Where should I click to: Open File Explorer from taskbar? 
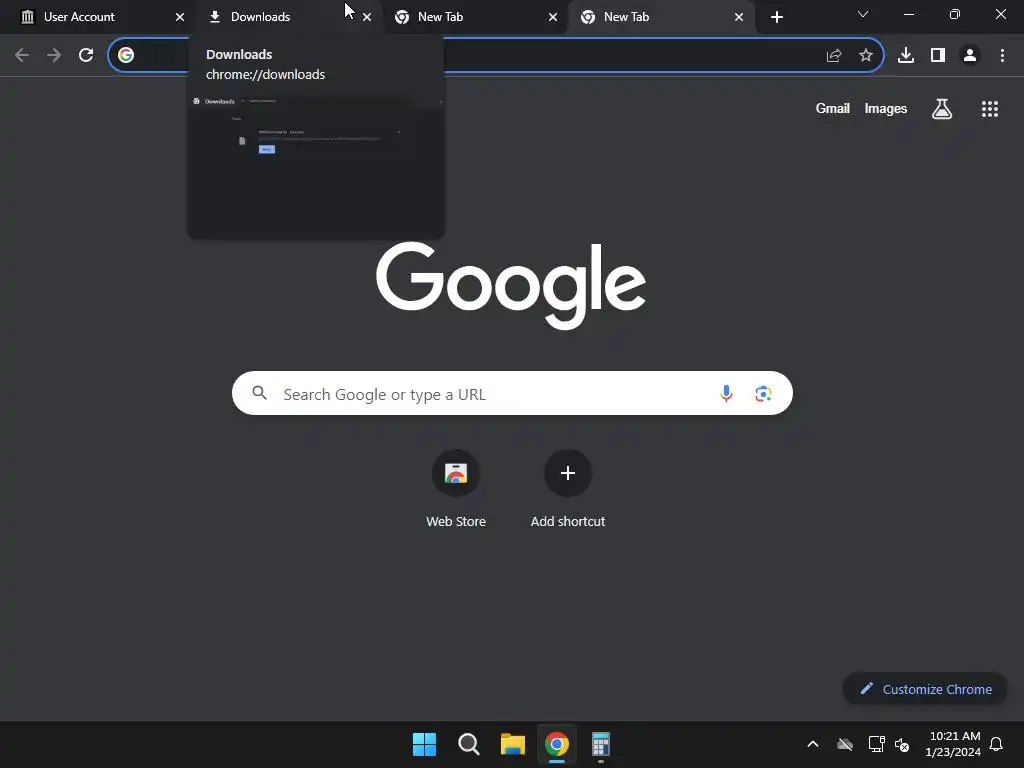tap(513, 744)
